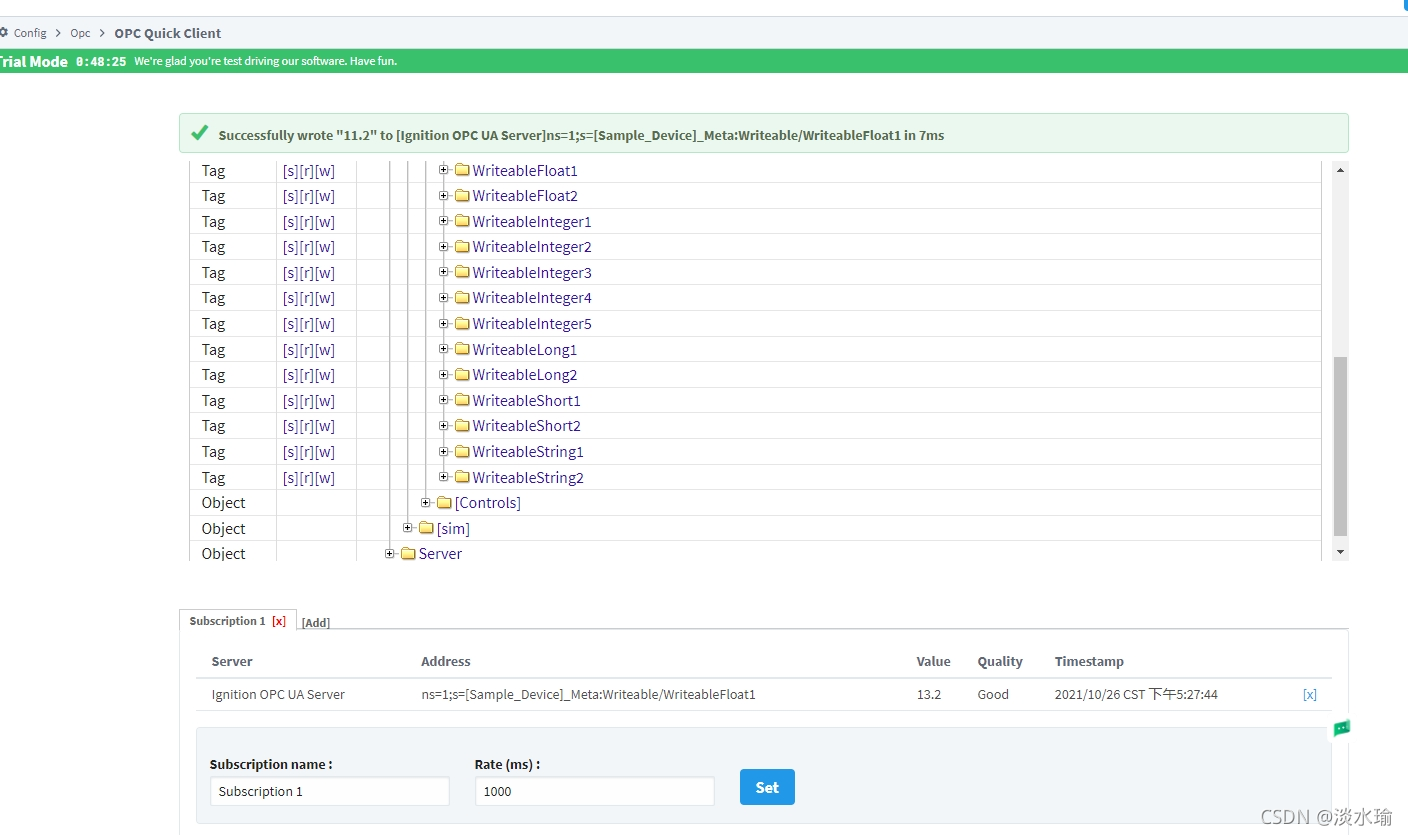1408x835 pixels.
Task: Read [r] the WriteableInteger1 tag
Action: (x=306, y=222)
